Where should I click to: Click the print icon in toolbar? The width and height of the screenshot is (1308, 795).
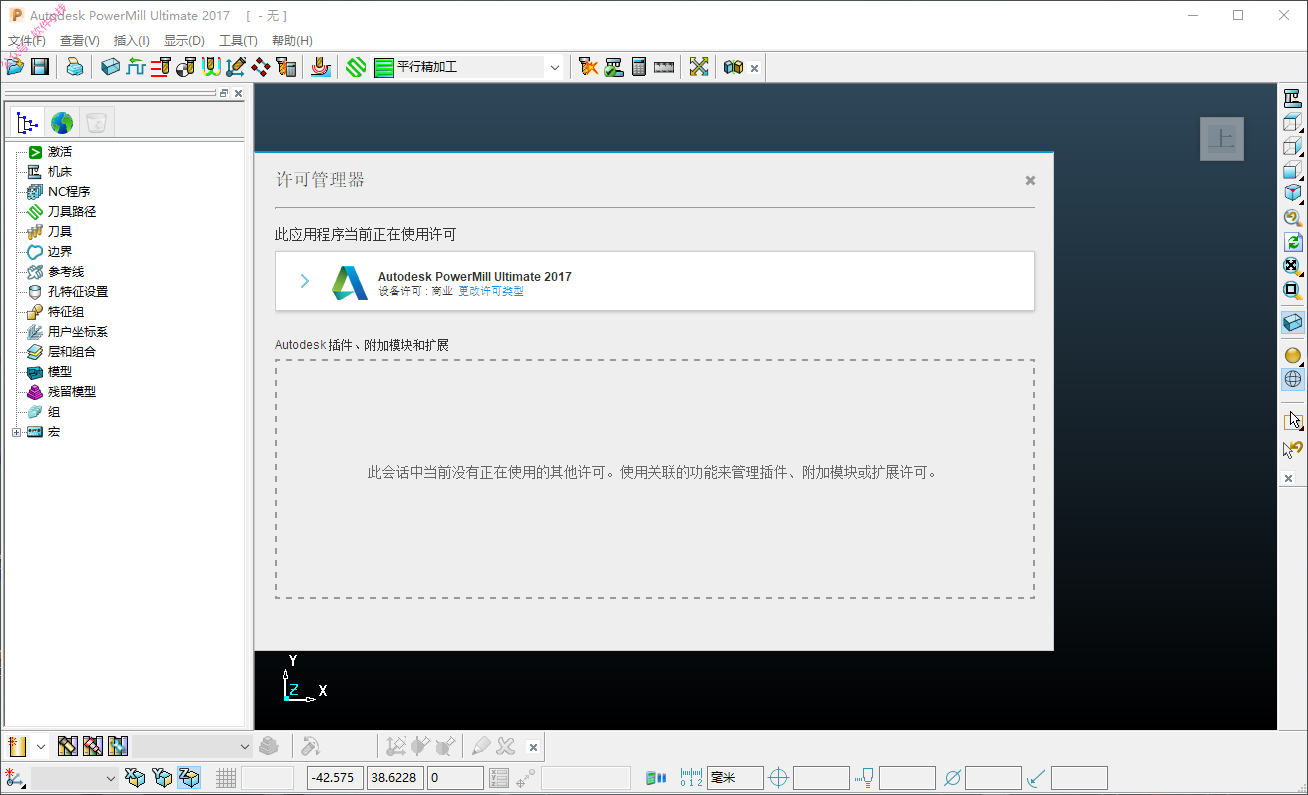coord(75,67)
